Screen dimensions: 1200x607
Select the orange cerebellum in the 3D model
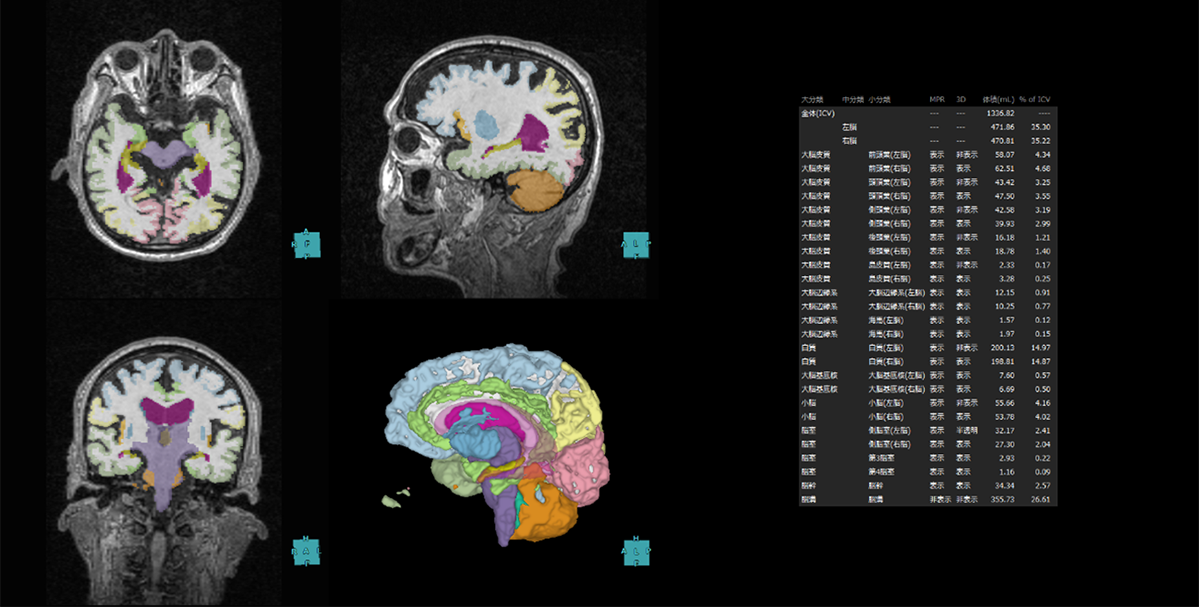pos(546,512)
